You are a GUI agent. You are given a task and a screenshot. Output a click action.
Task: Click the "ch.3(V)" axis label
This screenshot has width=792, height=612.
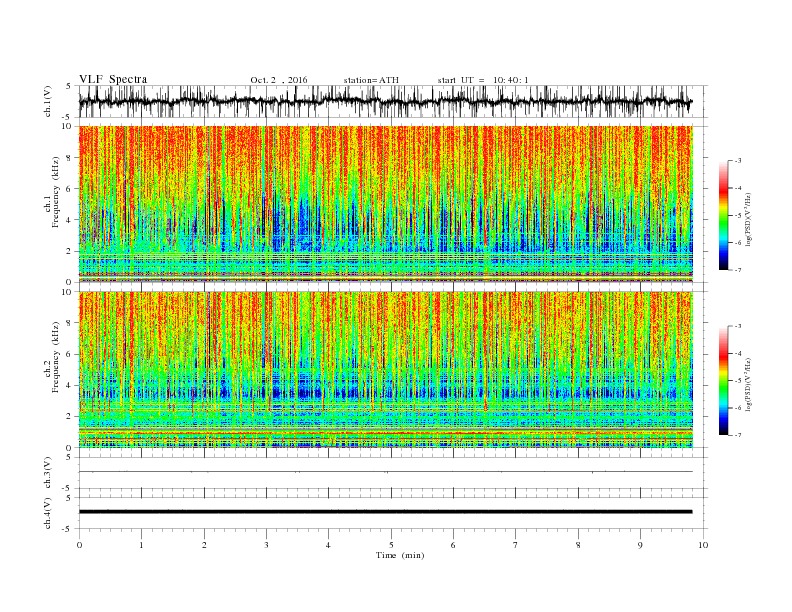[x=47, y=473]
